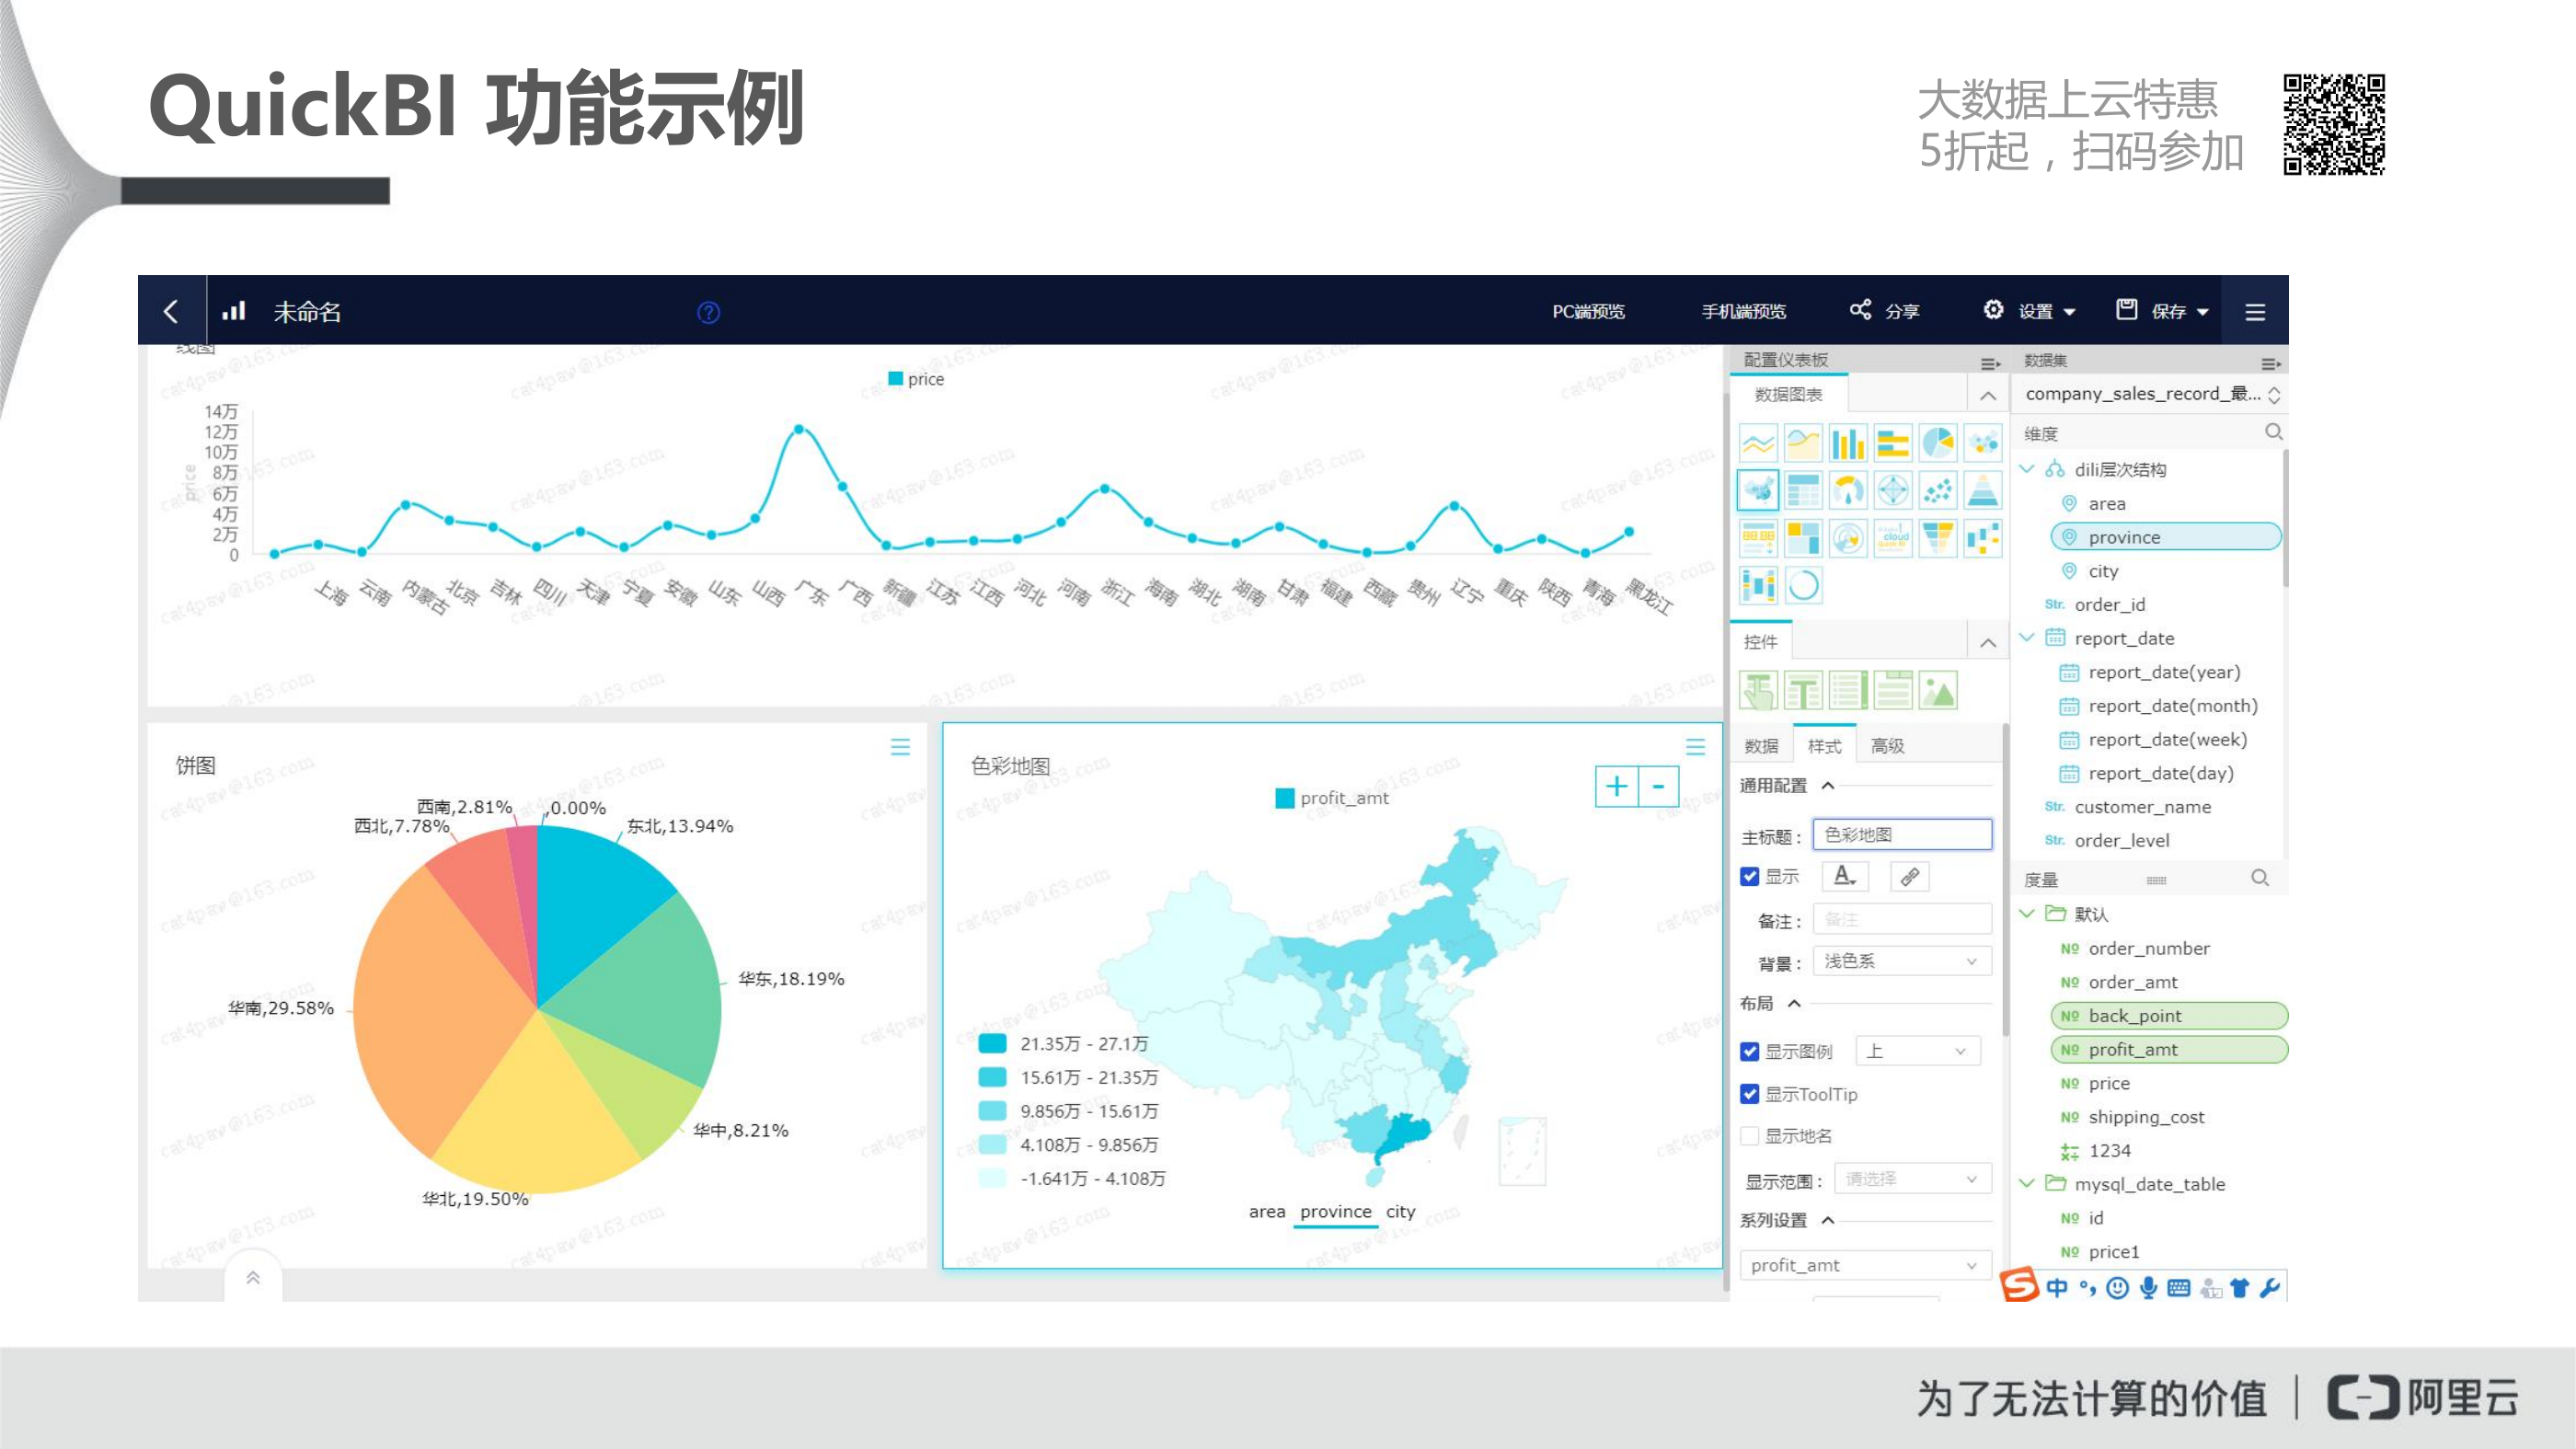The height and width of the screenshot is (1449, 2576).
Task: Collapse the report_date tree node
Action: pos(2027,638)
